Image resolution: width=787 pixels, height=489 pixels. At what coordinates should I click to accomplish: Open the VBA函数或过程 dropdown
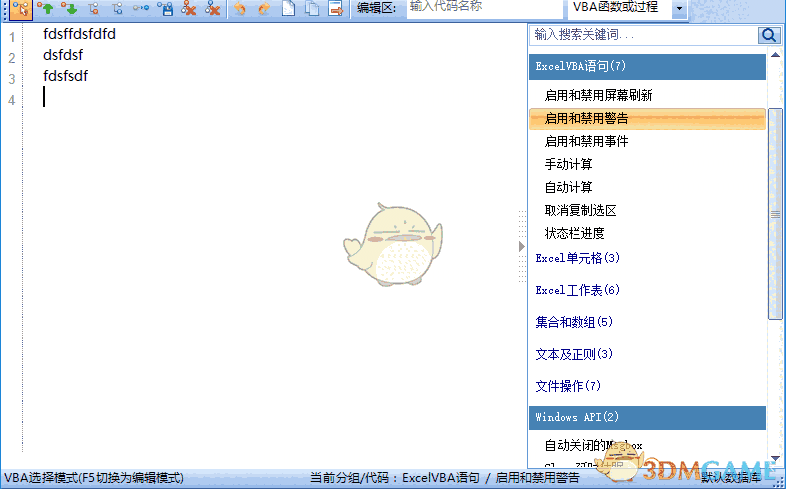click(680, 9)
